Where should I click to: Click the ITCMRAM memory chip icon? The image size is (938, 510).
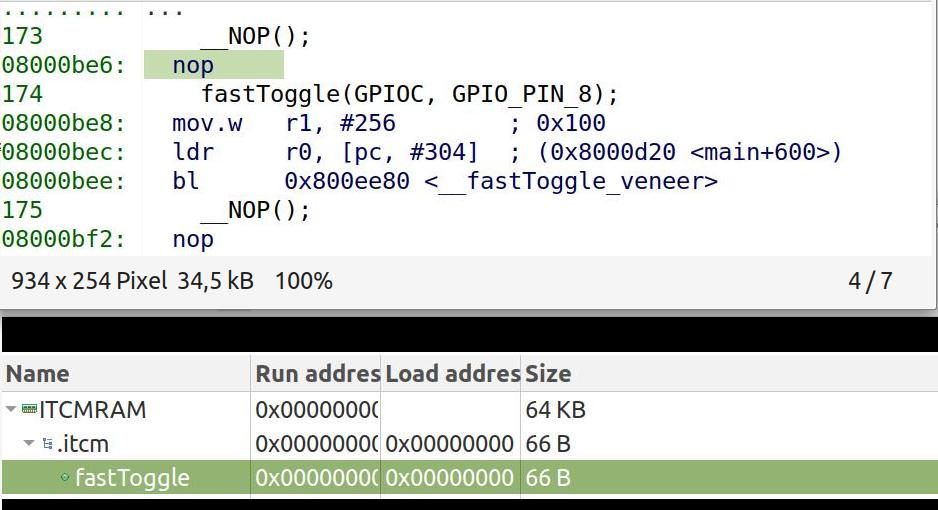click(29, 409)
